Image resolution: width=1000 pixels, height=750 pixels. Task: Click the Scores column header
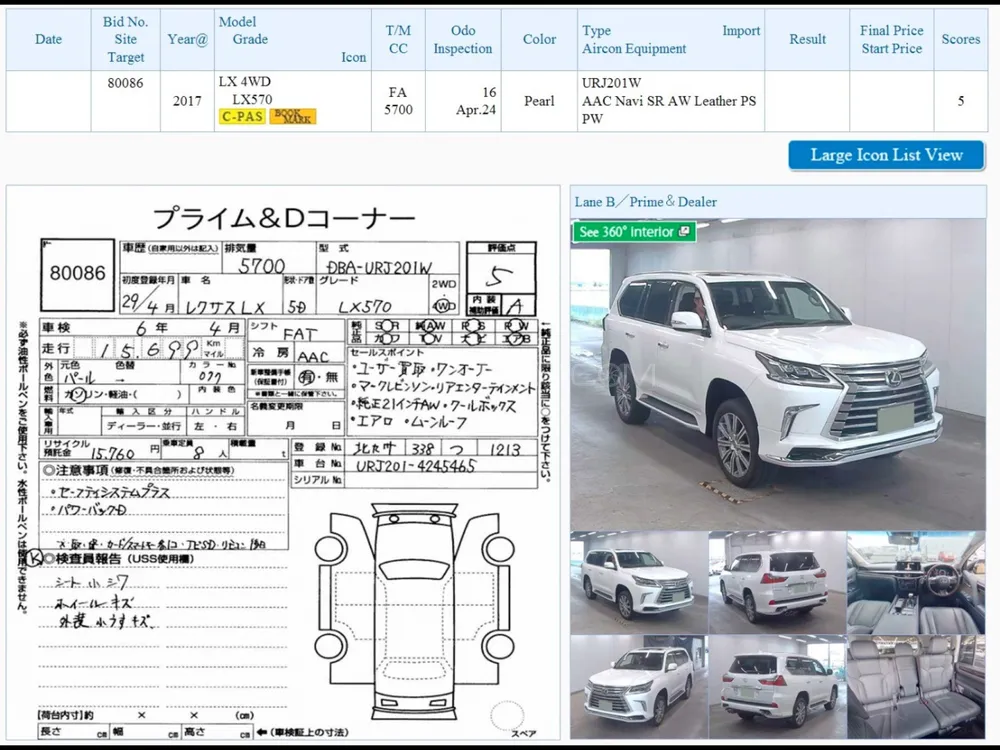pyautogui.click(x=960, y=40)
